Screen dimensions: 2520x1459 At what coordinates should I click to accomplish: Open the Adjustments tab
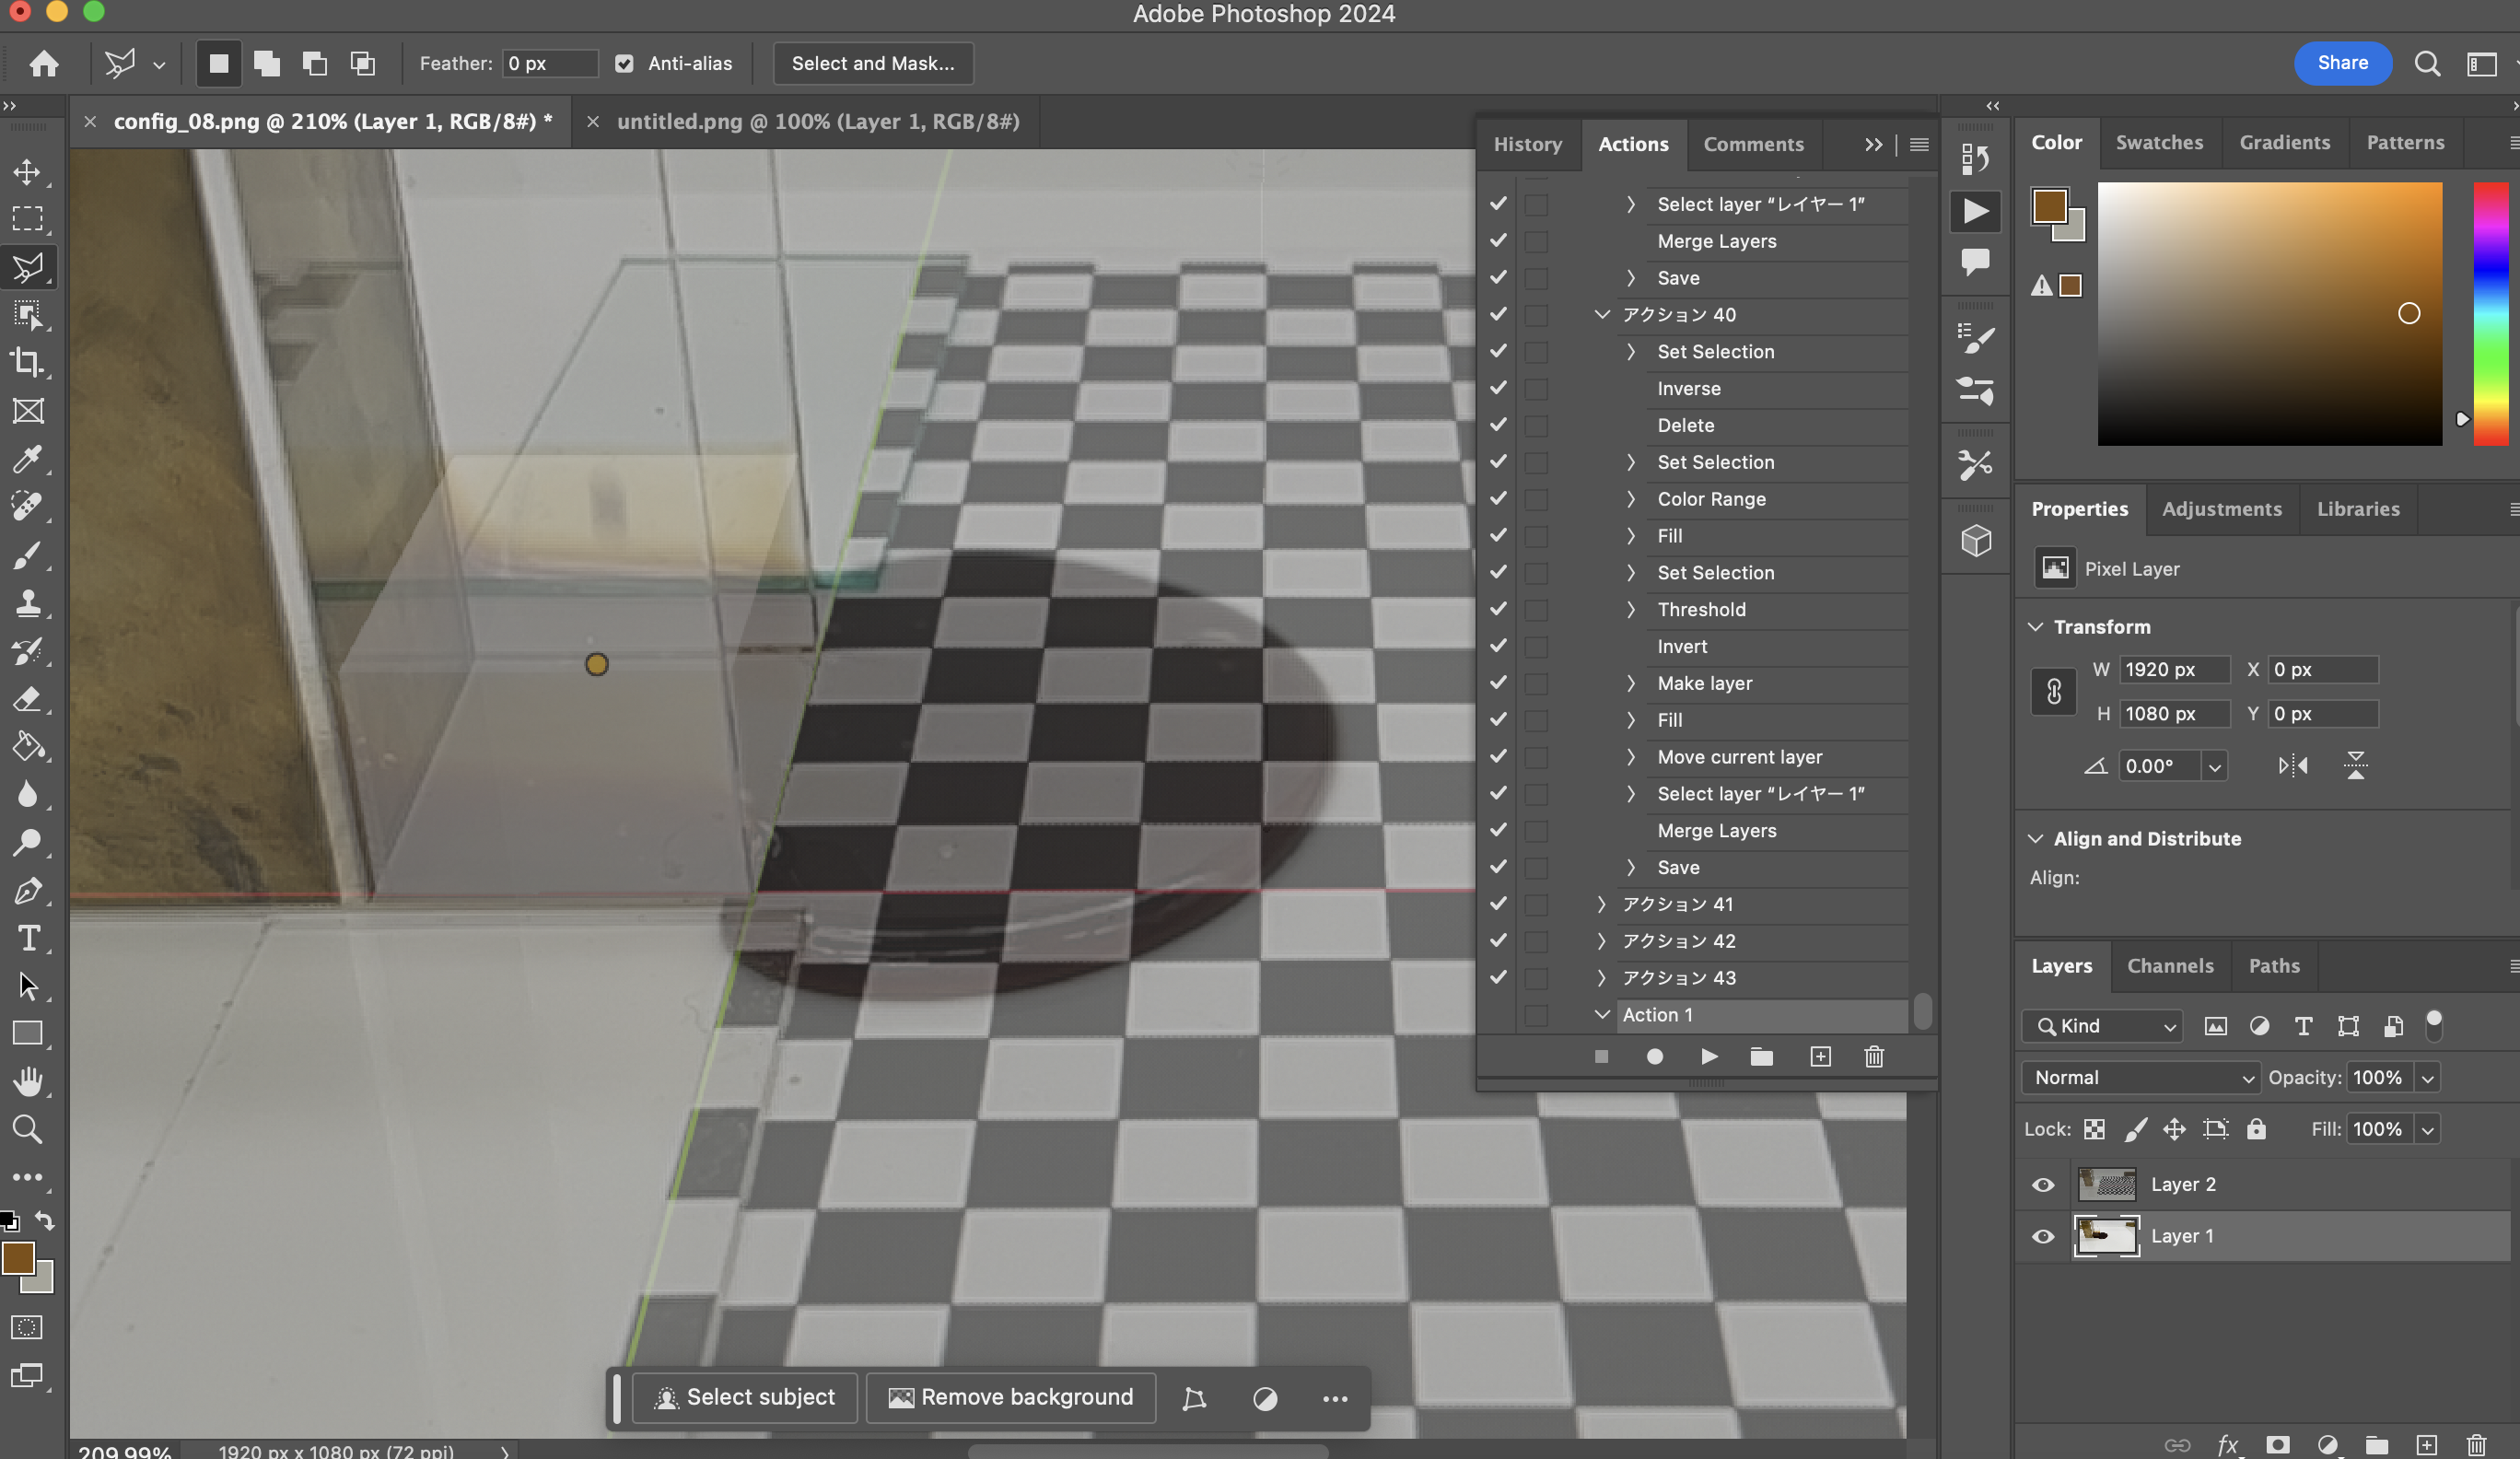tap(2221, 509)
